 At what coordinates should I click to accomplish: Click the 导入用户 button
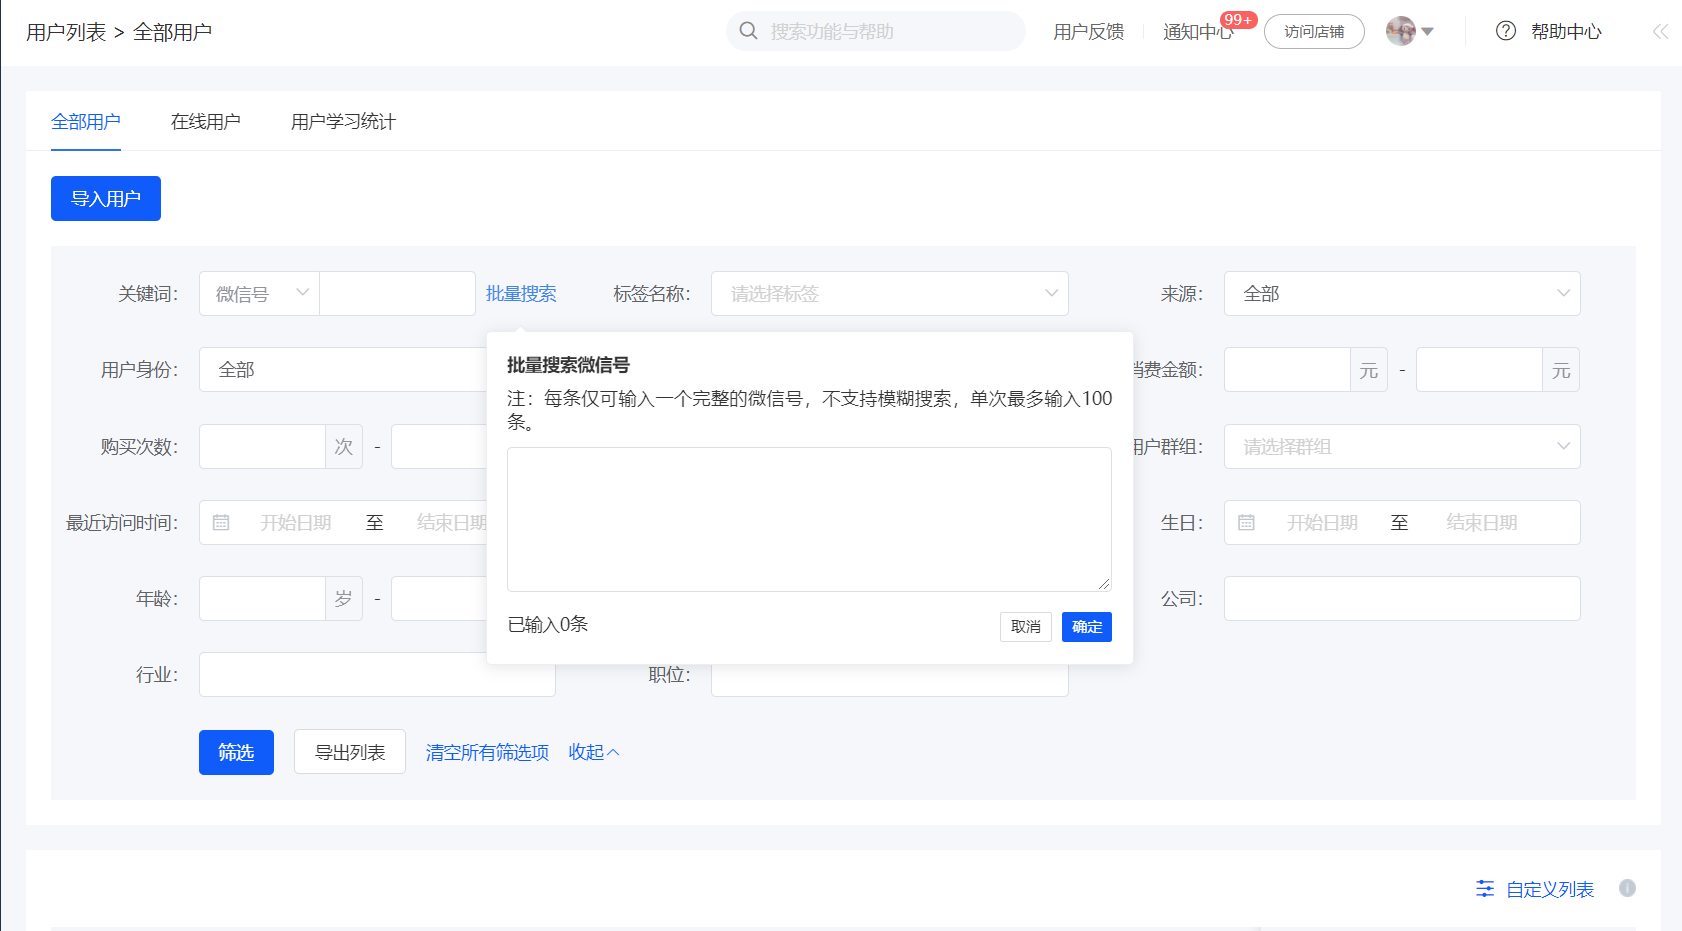tap(106, 198)
